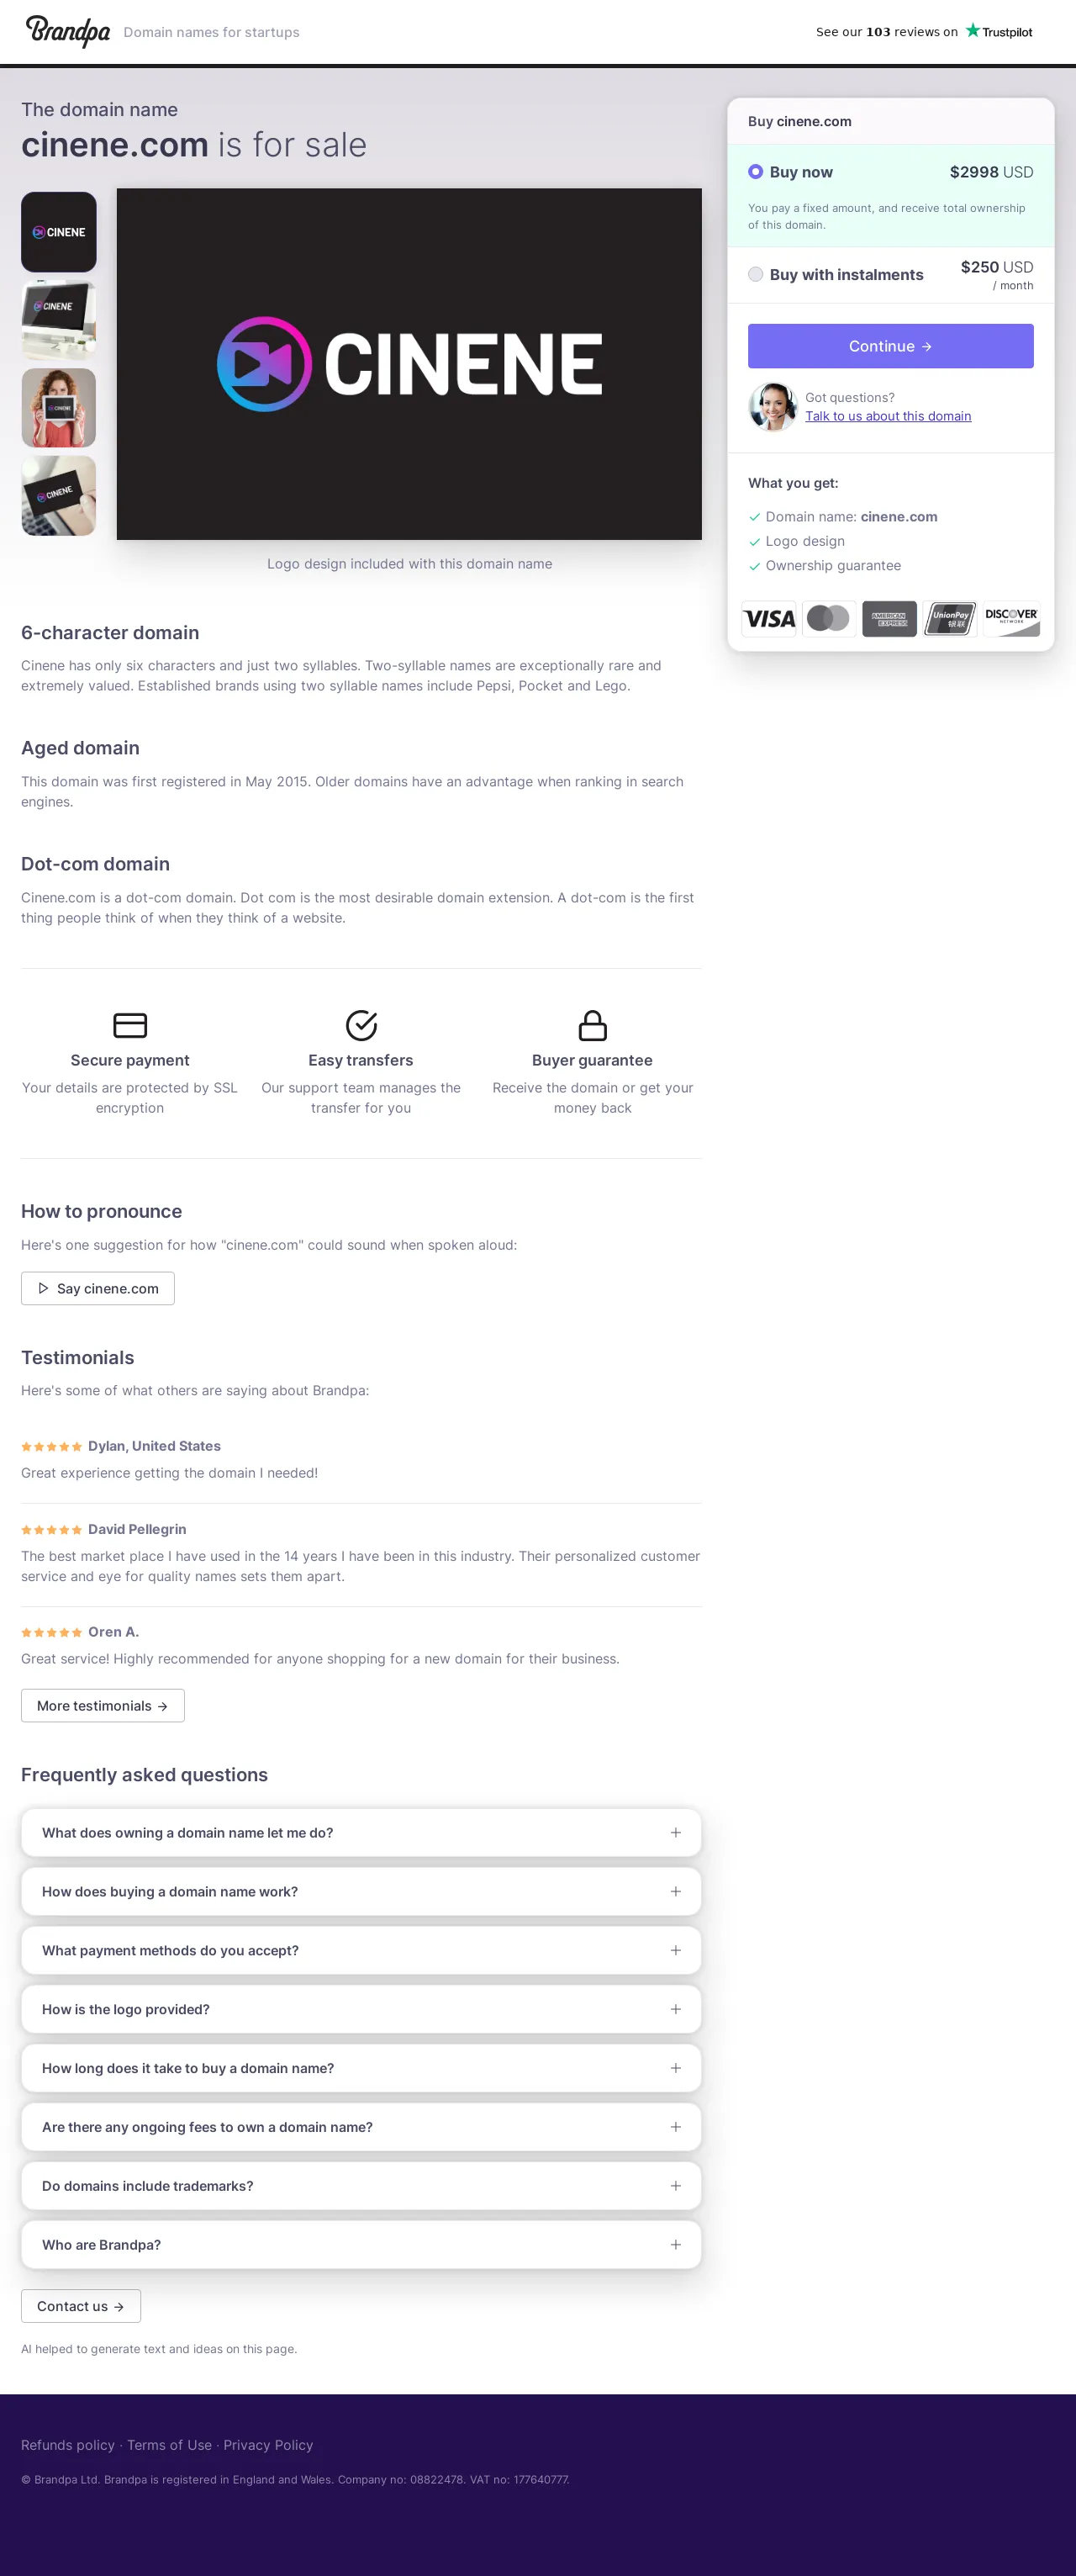Expand 'How is the logo provided?' question
The height and width of the screenshot is (2576, 1076).
(x=361, y=2009)
